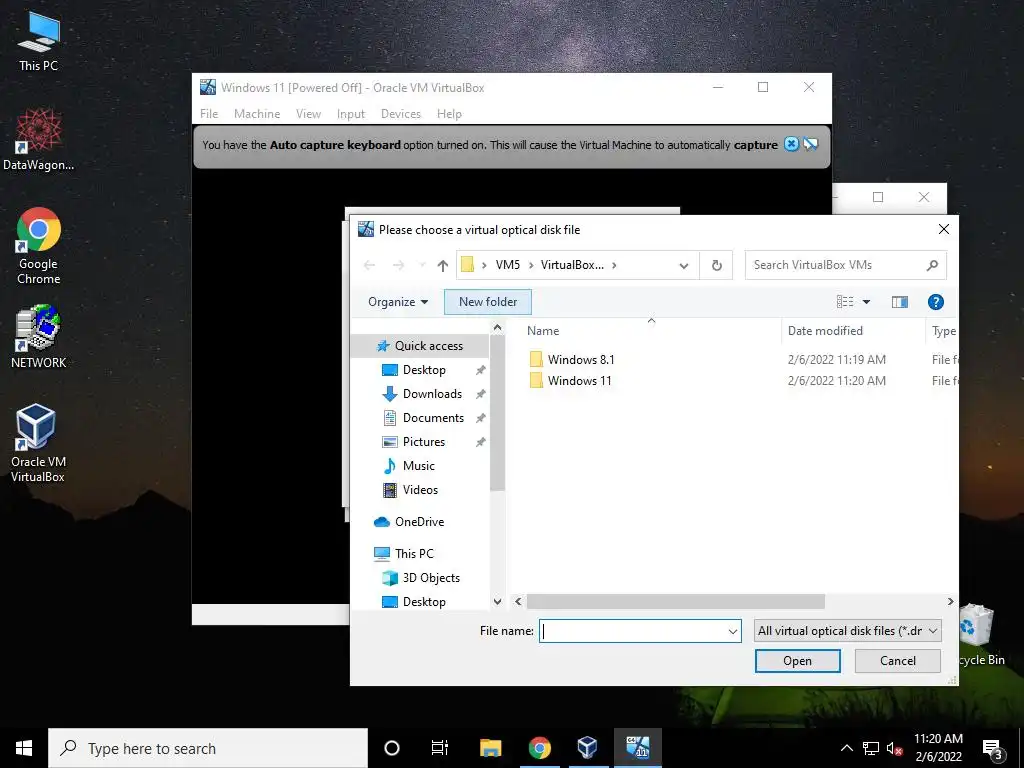Open the Windows Start menu
This screenshot has height=768, width=1024.
tap(24, 748)
